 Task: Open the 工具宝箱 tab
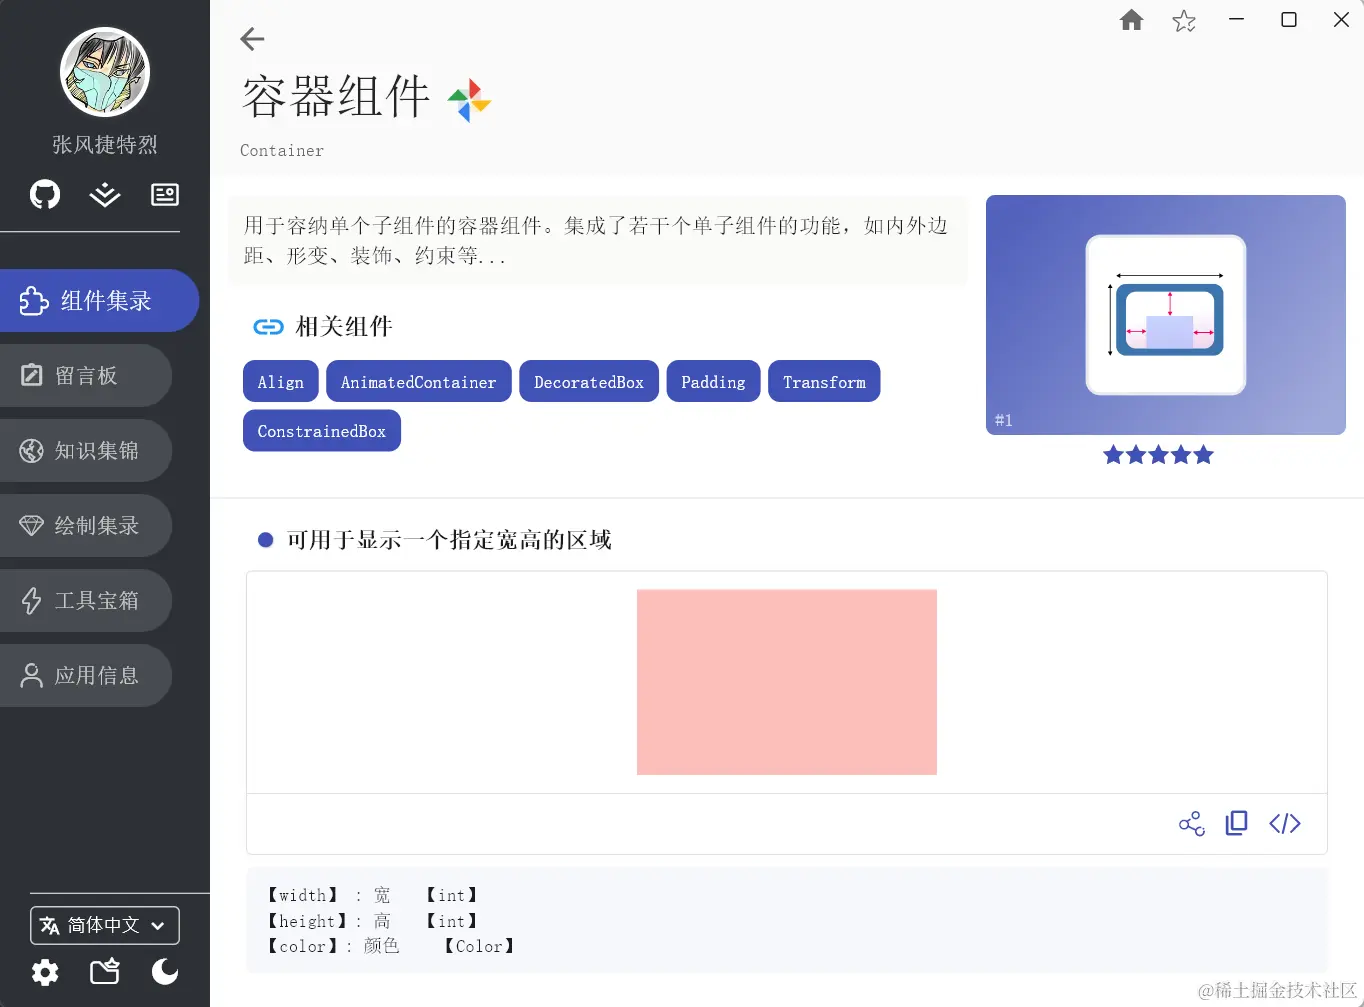coord(86,600)
